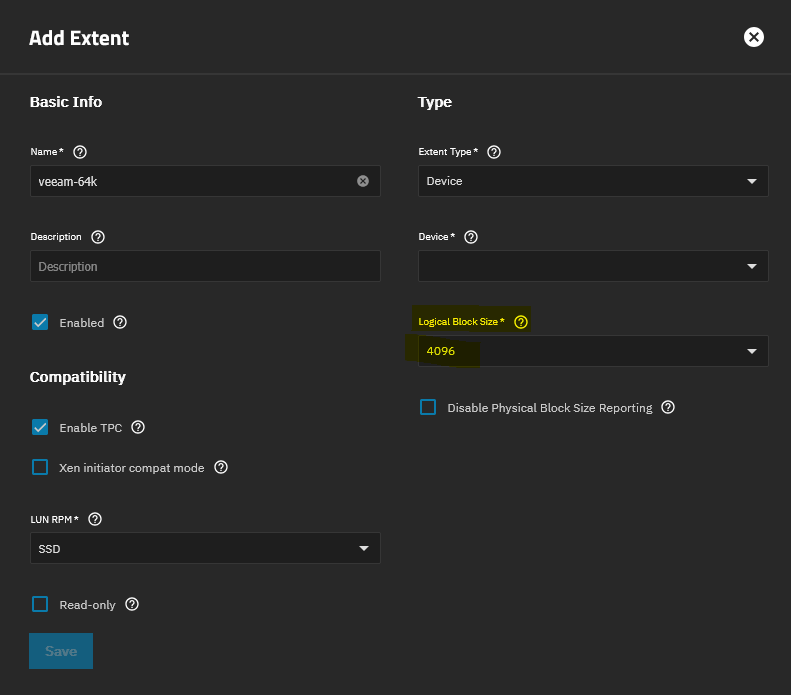This screenshot has width=791, height=695.
Task: Click the Save button
Action: click(x=61, y=651)
